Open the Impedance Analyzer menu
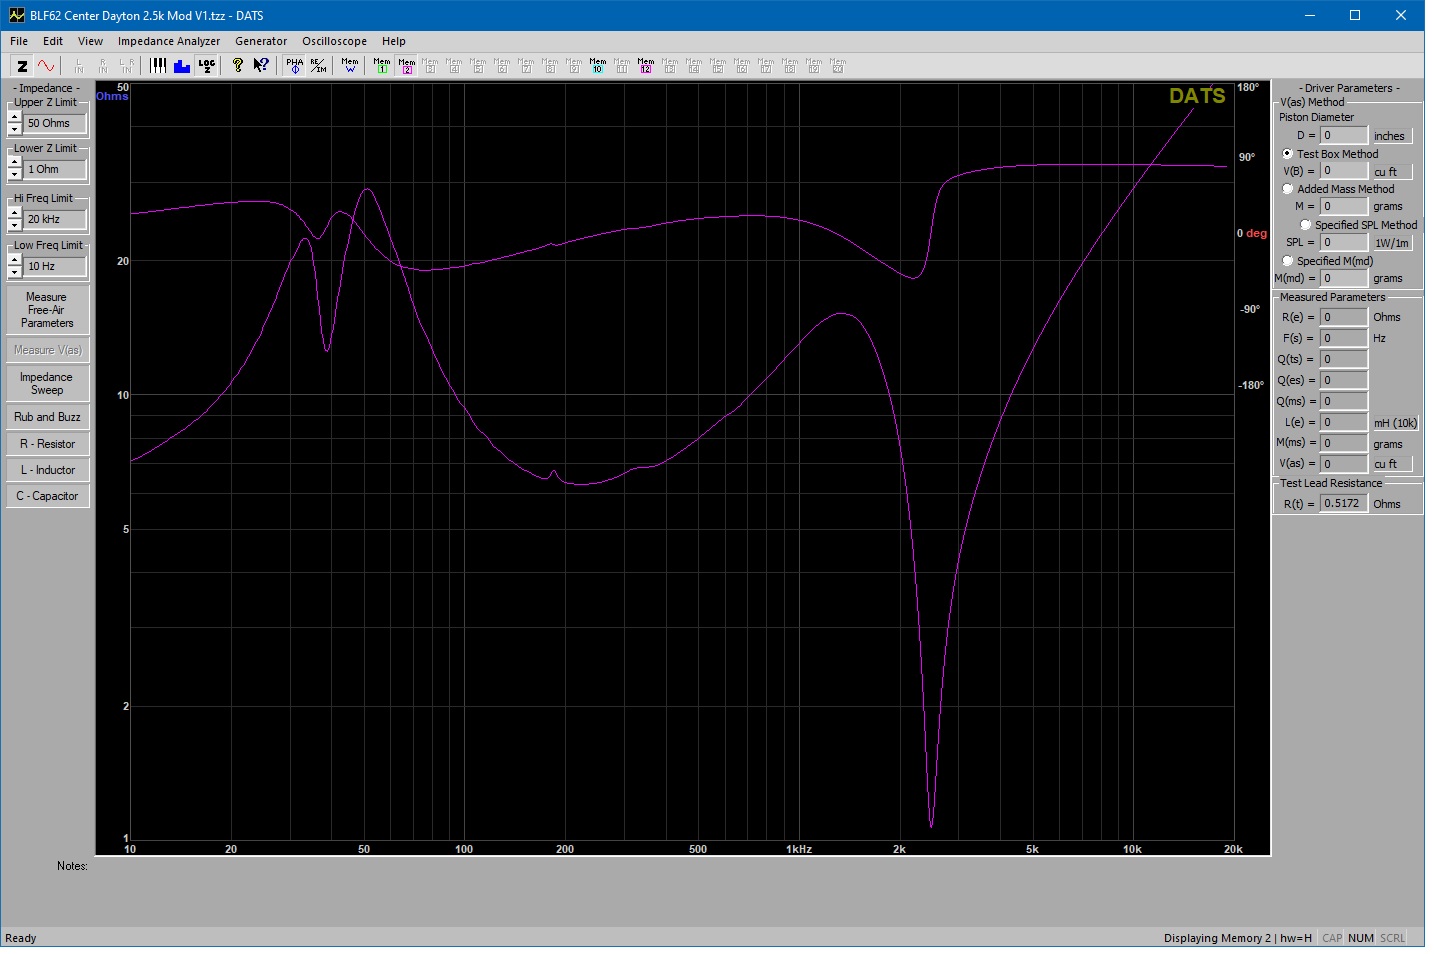The width and height of the screenshot is (1434, 954). 169,41
